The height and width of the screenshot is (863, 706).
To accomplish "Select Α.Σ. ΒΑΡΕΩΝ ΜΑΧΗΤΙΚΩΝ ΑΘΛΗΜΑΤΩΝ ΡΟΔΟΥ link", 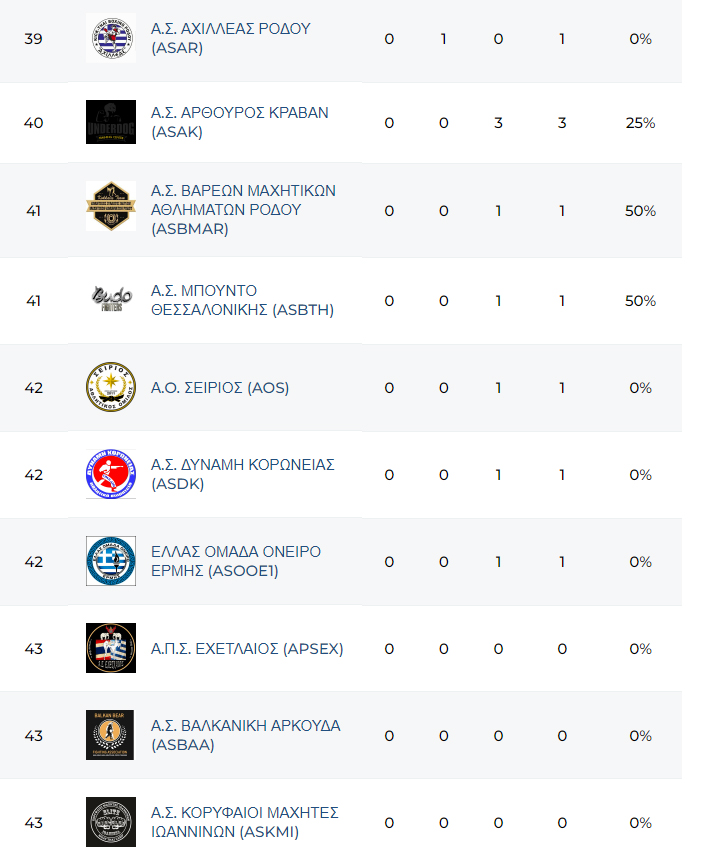I will (243, 211).
